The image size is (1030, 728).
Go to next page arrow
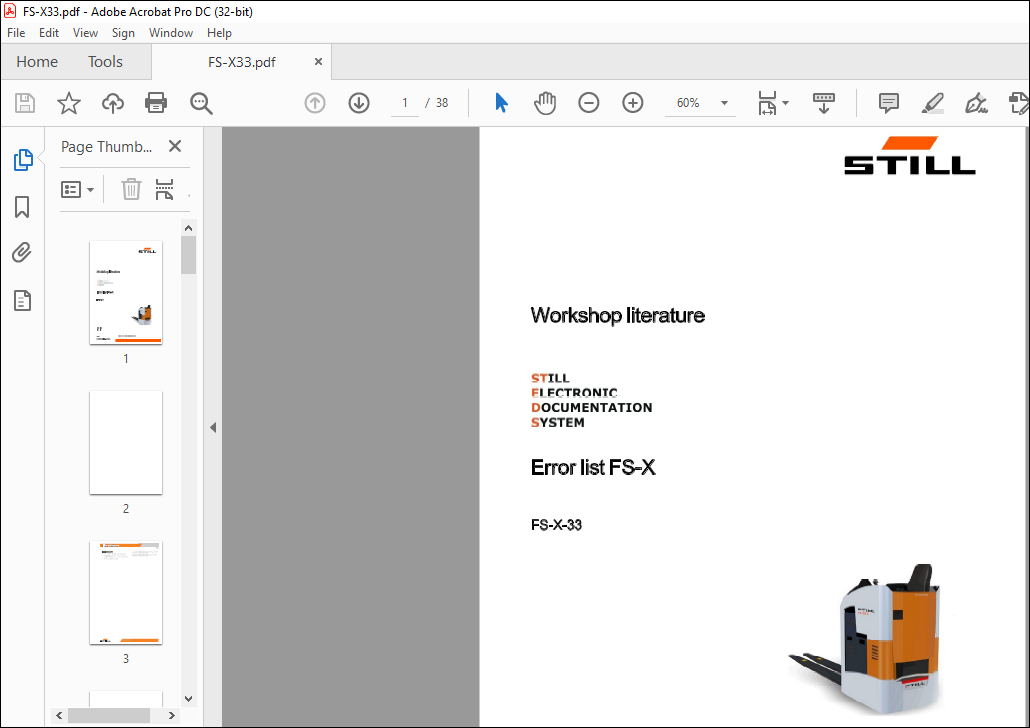click(359, 103)
